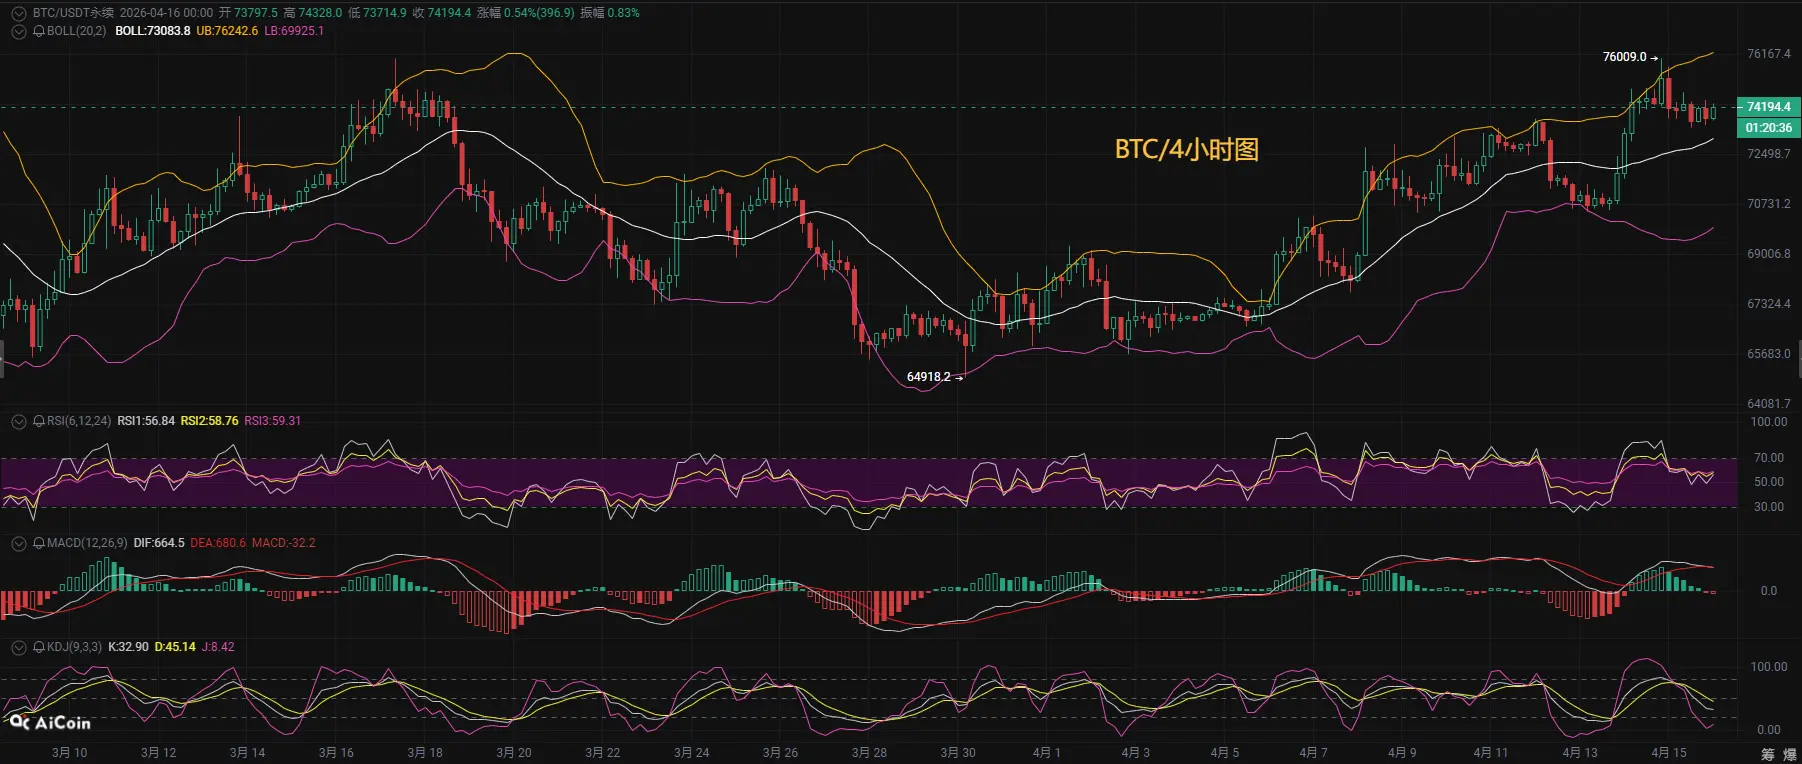Click the BTC/USDT永续 pair name

tap(73, 13)
